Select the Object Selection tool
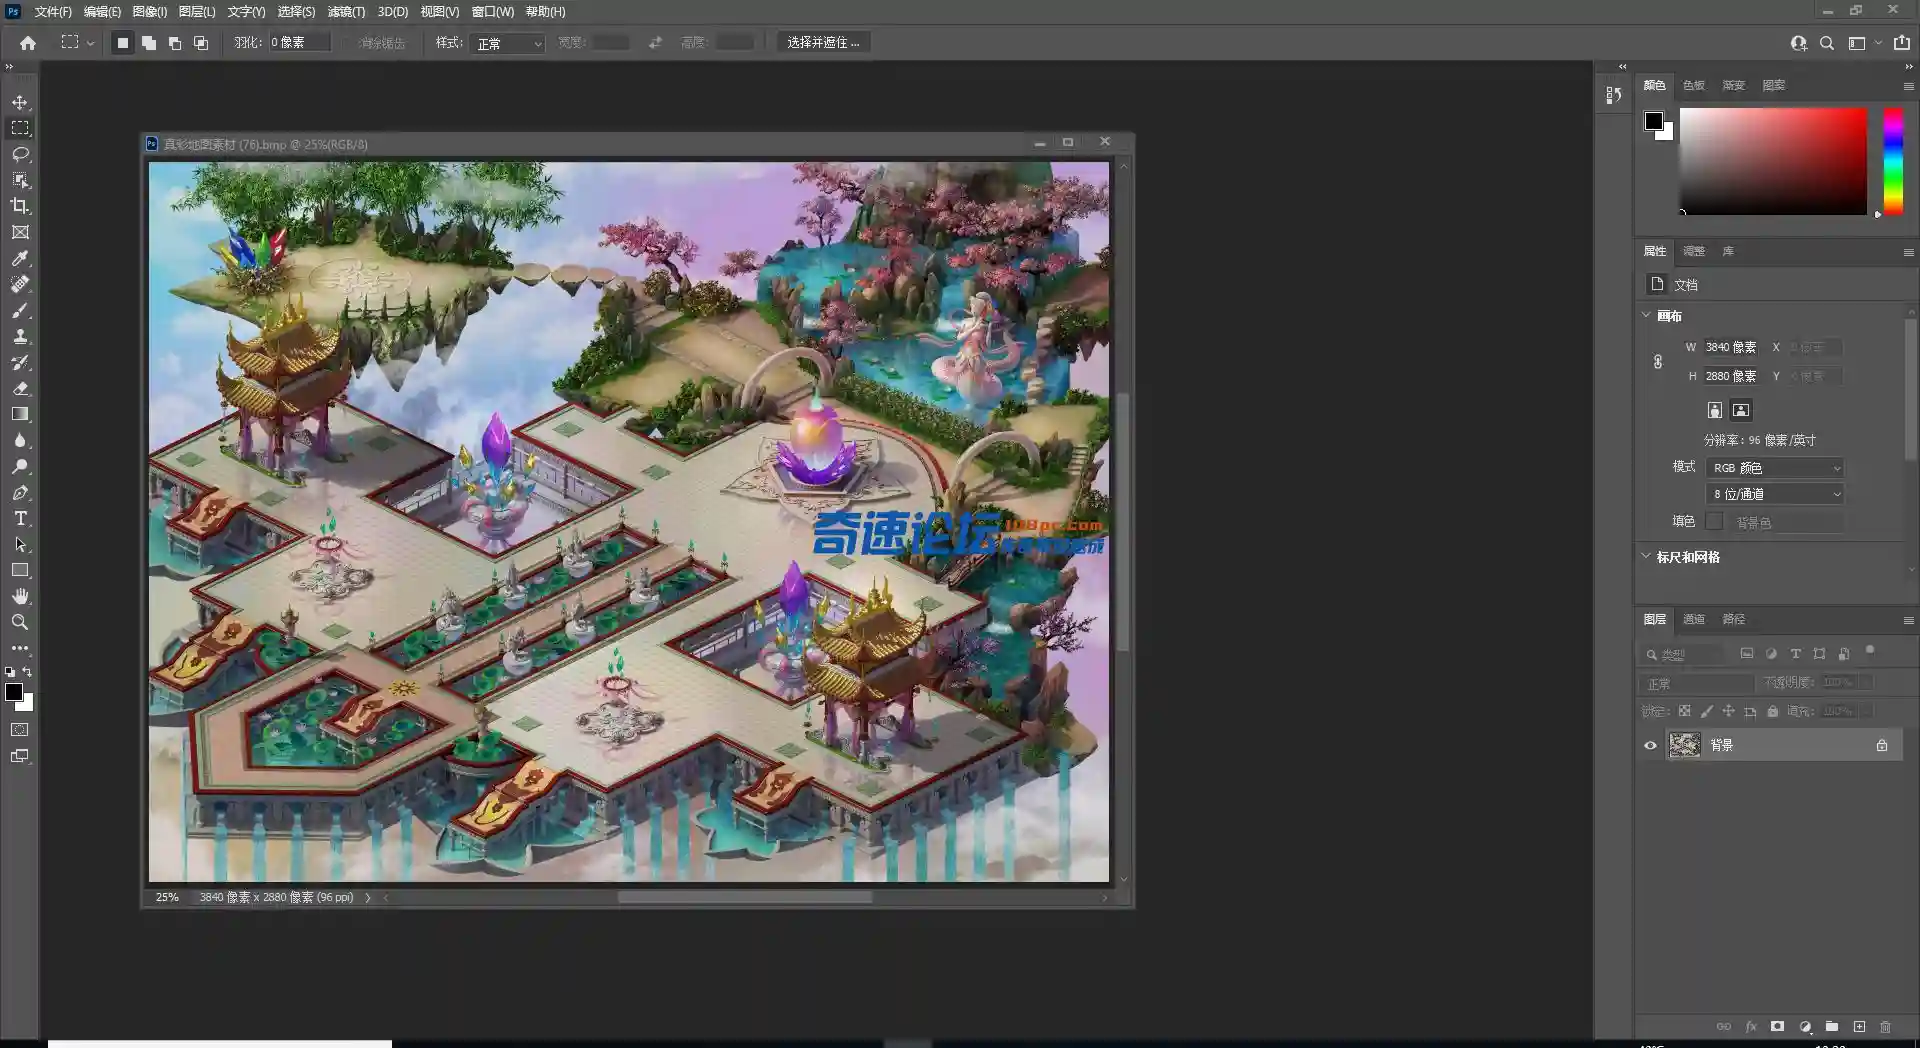Viewport: 1920px width, 1048px height. (x=20, y=180)
